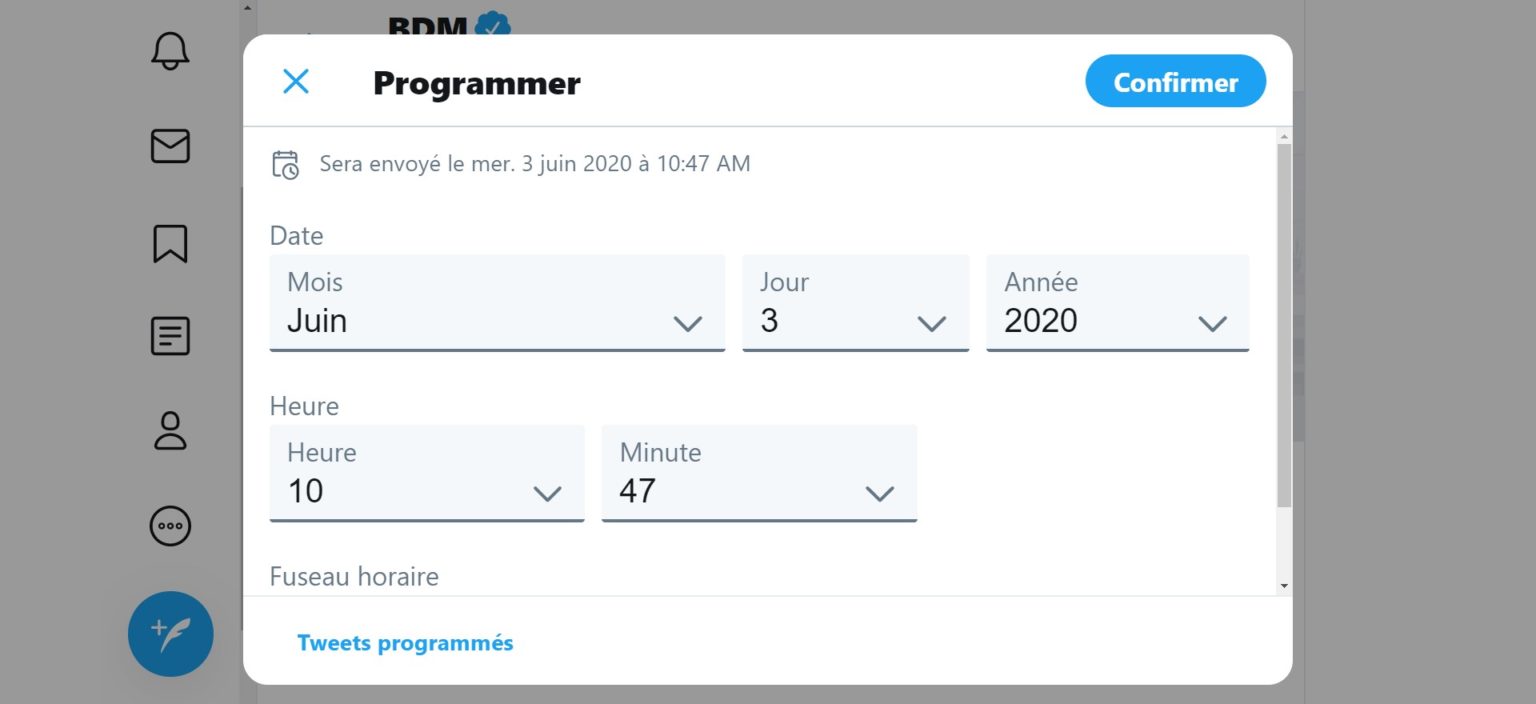Open the 'More' ellipsis menu icon
This screenshot has height=704, width=1536.
click(x=170, y=527)
